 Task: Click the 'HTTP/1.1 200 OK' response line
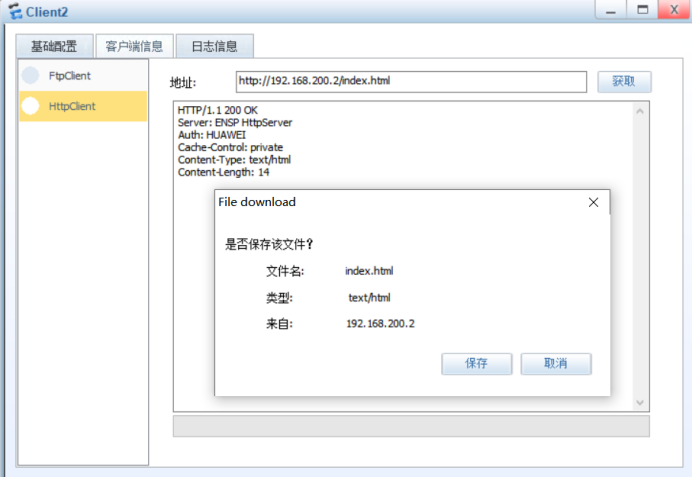(218, 110)
